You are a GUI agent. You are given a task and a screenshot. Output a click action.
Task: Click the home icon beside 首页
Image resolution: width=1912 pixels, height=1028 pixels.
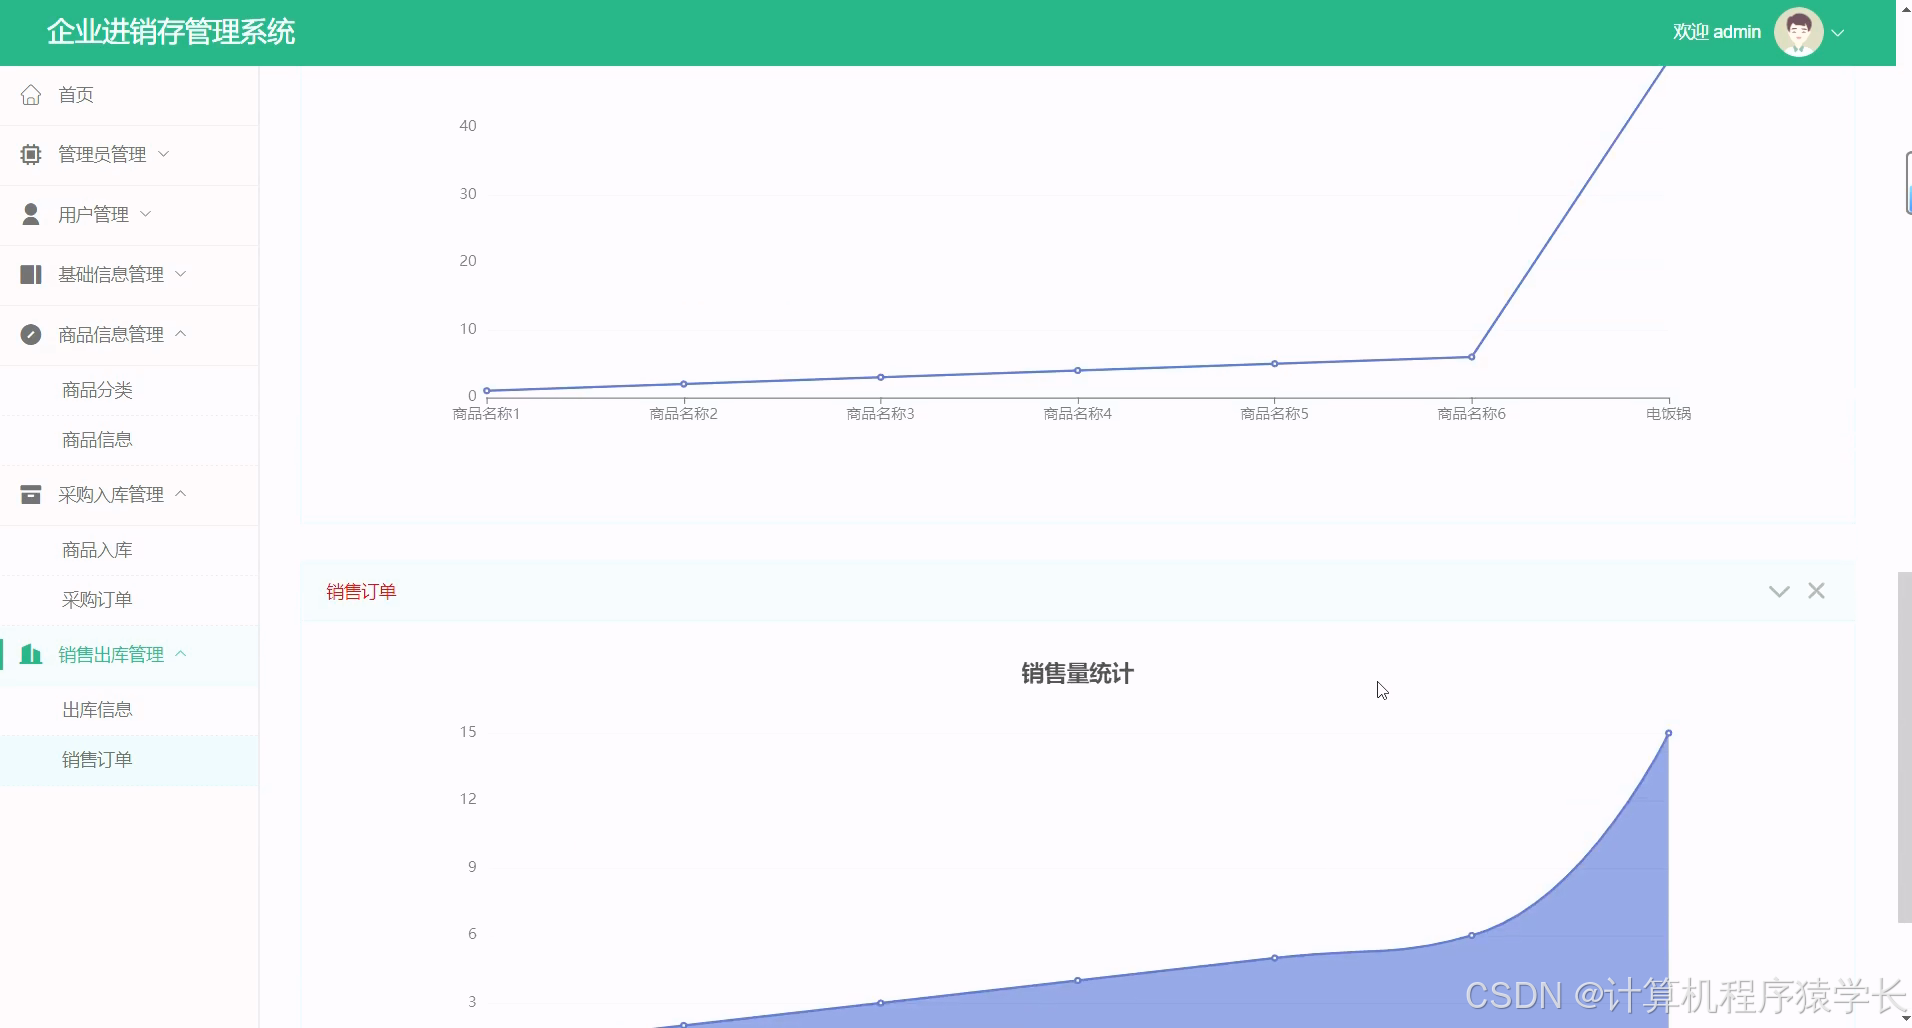[31, 95]
